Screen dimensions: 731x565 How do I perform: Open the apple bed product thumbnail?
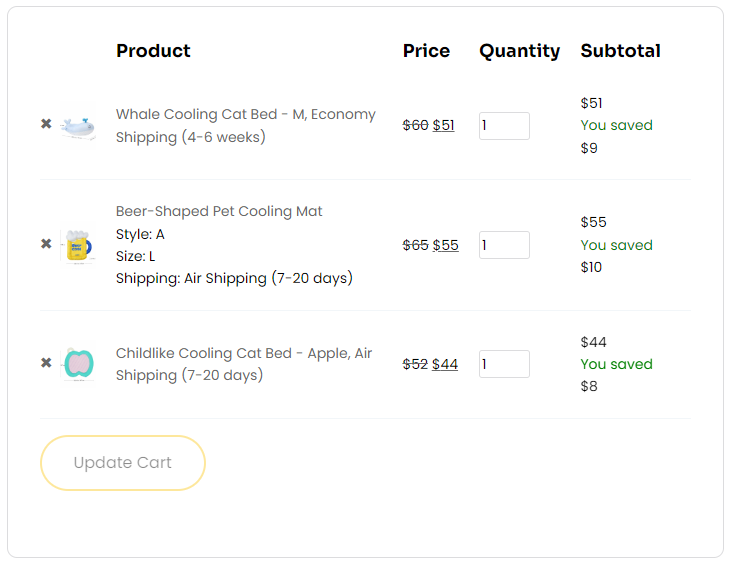(x=78, y=364)
